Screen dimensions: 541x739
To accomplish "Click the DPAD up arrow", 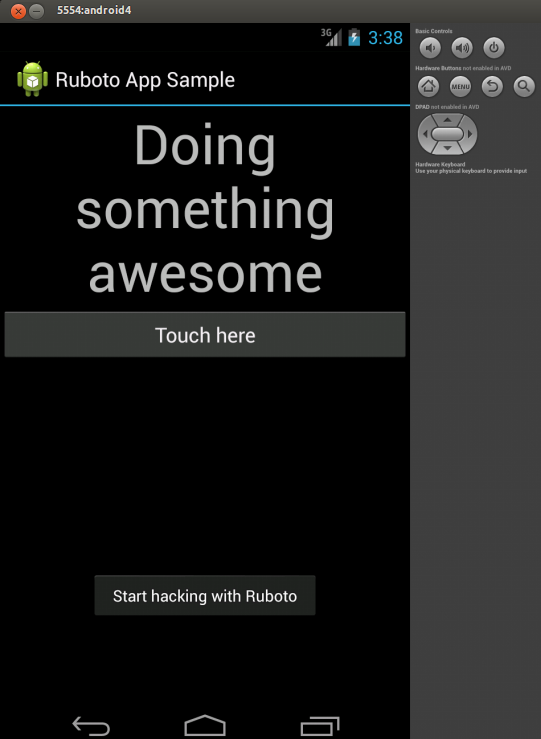I will tap(447, 120).
